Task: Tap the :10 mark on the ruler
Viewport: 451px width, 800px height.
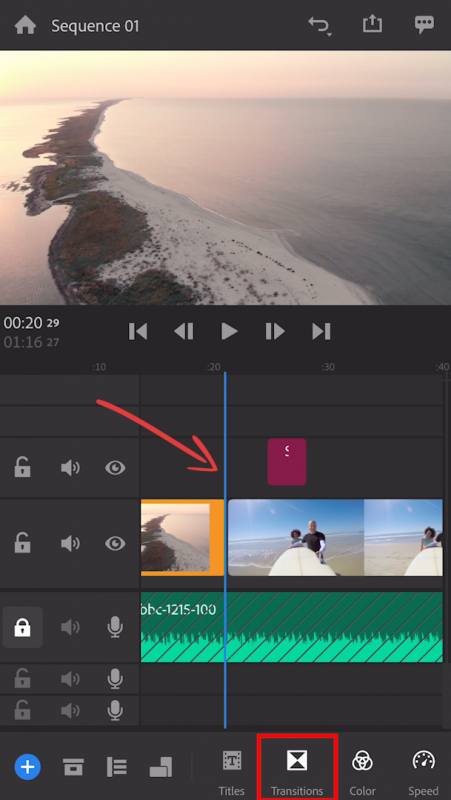Action: pyautogui.click(x=99, y=367)
